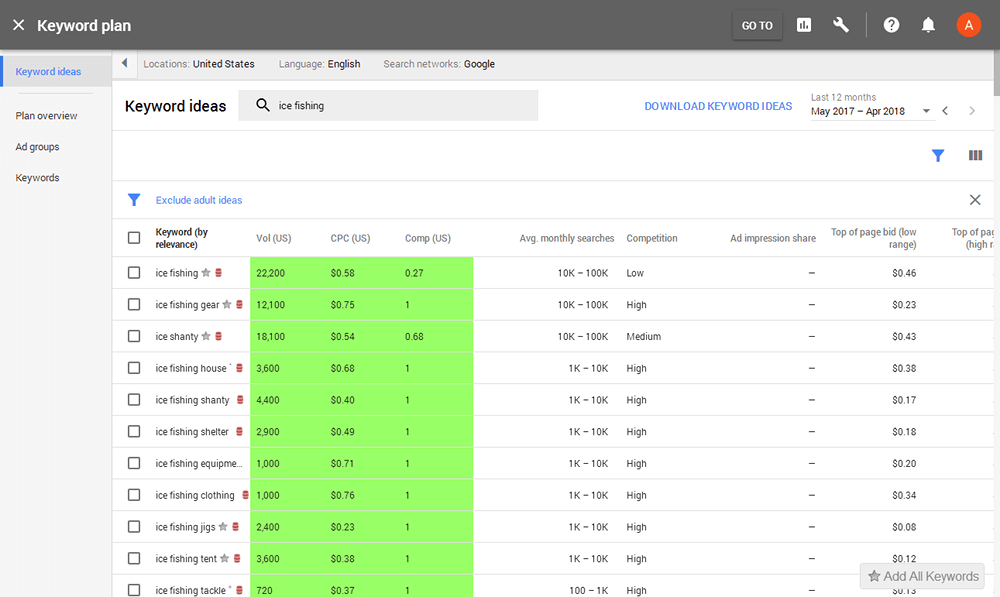The width and height of the screenshot is (1000, 597).
Task: Open Plan overview section
Action: point(47,116)
